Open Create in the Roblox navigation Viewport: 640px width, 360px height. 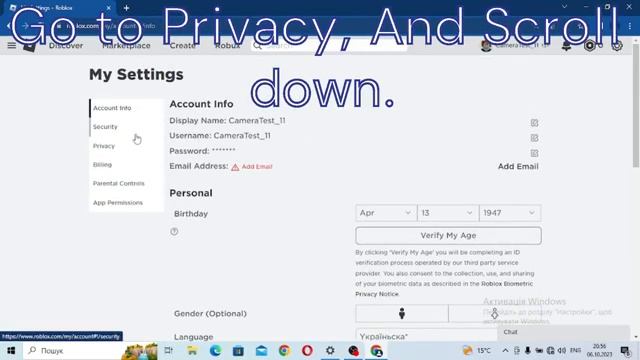coord(182,46)
